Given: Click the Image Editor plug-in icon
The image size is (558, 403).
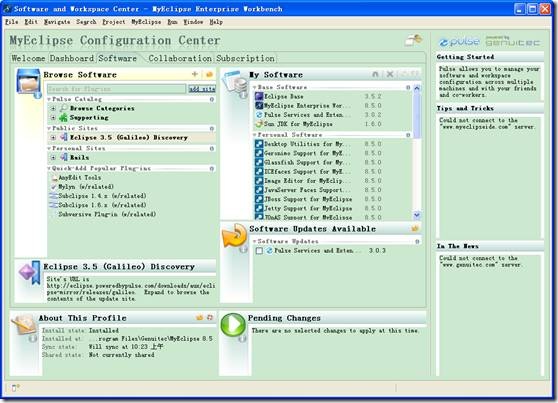Looking at the screenshot, I should point(259,180).
